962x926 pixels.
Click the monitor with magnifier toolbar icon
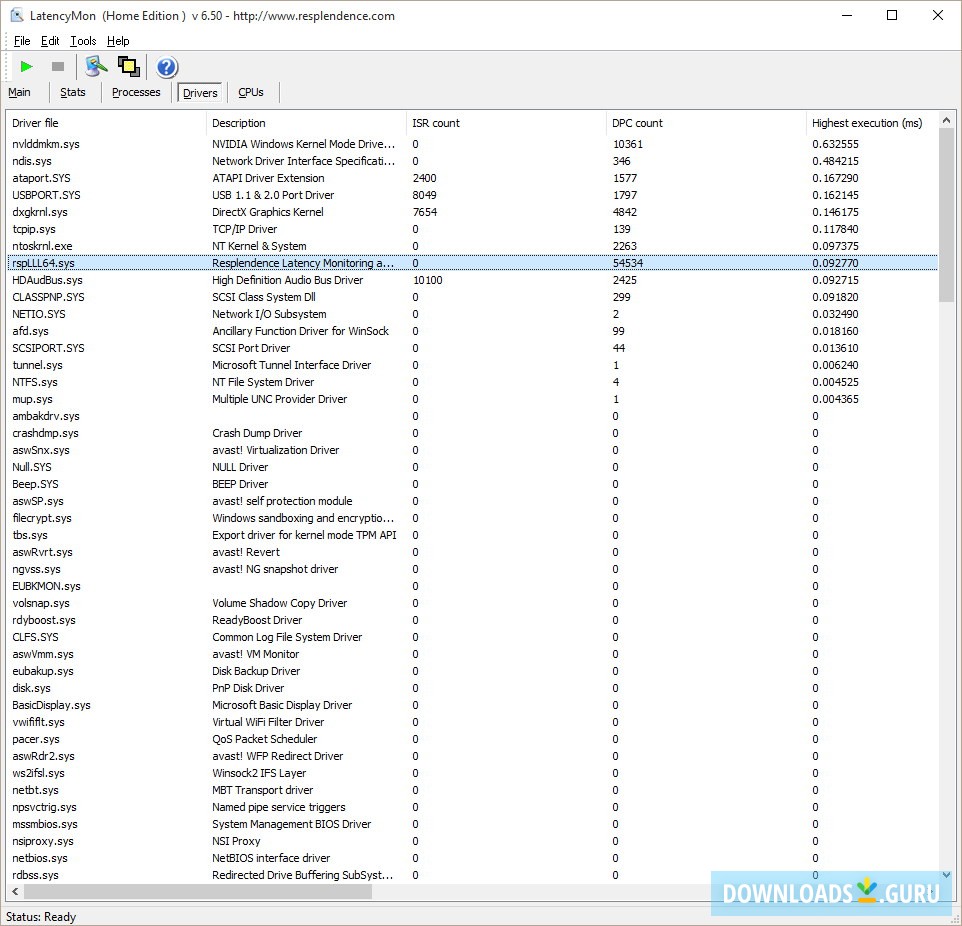tap(96, 67)
